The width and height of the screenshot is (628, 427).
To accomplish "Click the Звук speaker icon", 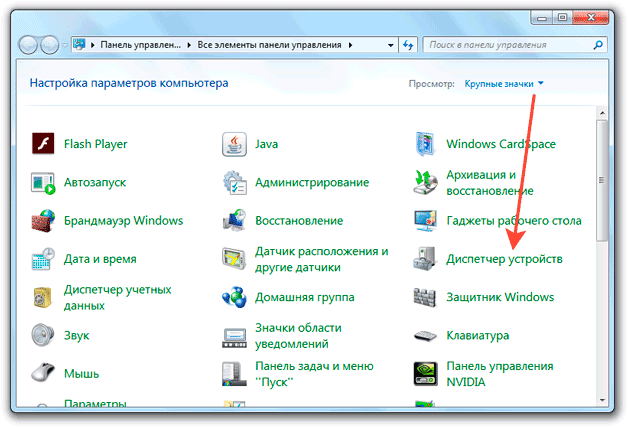I will click(43, 335).
